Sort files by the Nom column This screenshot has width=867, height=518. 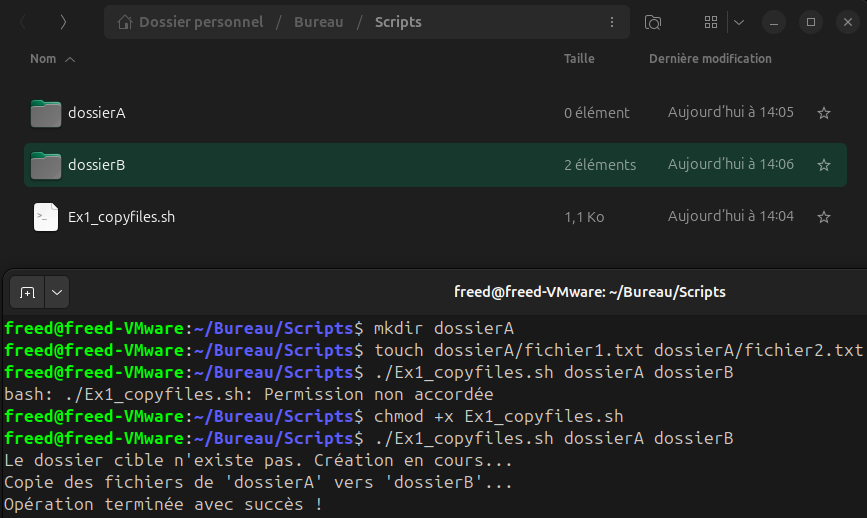pos(43,59)
